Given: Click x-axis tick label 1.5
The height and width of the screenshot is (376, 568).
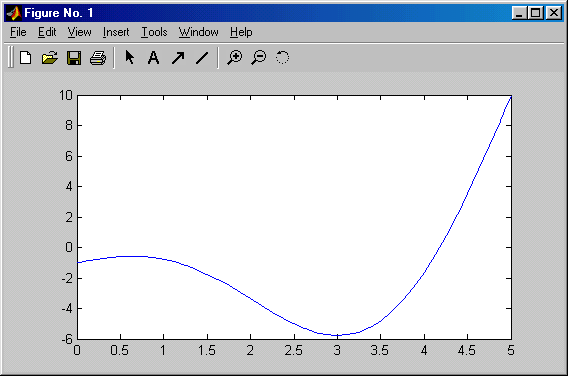Looking at the screenshot, I should pyautogui.click(x=207, y=351).
